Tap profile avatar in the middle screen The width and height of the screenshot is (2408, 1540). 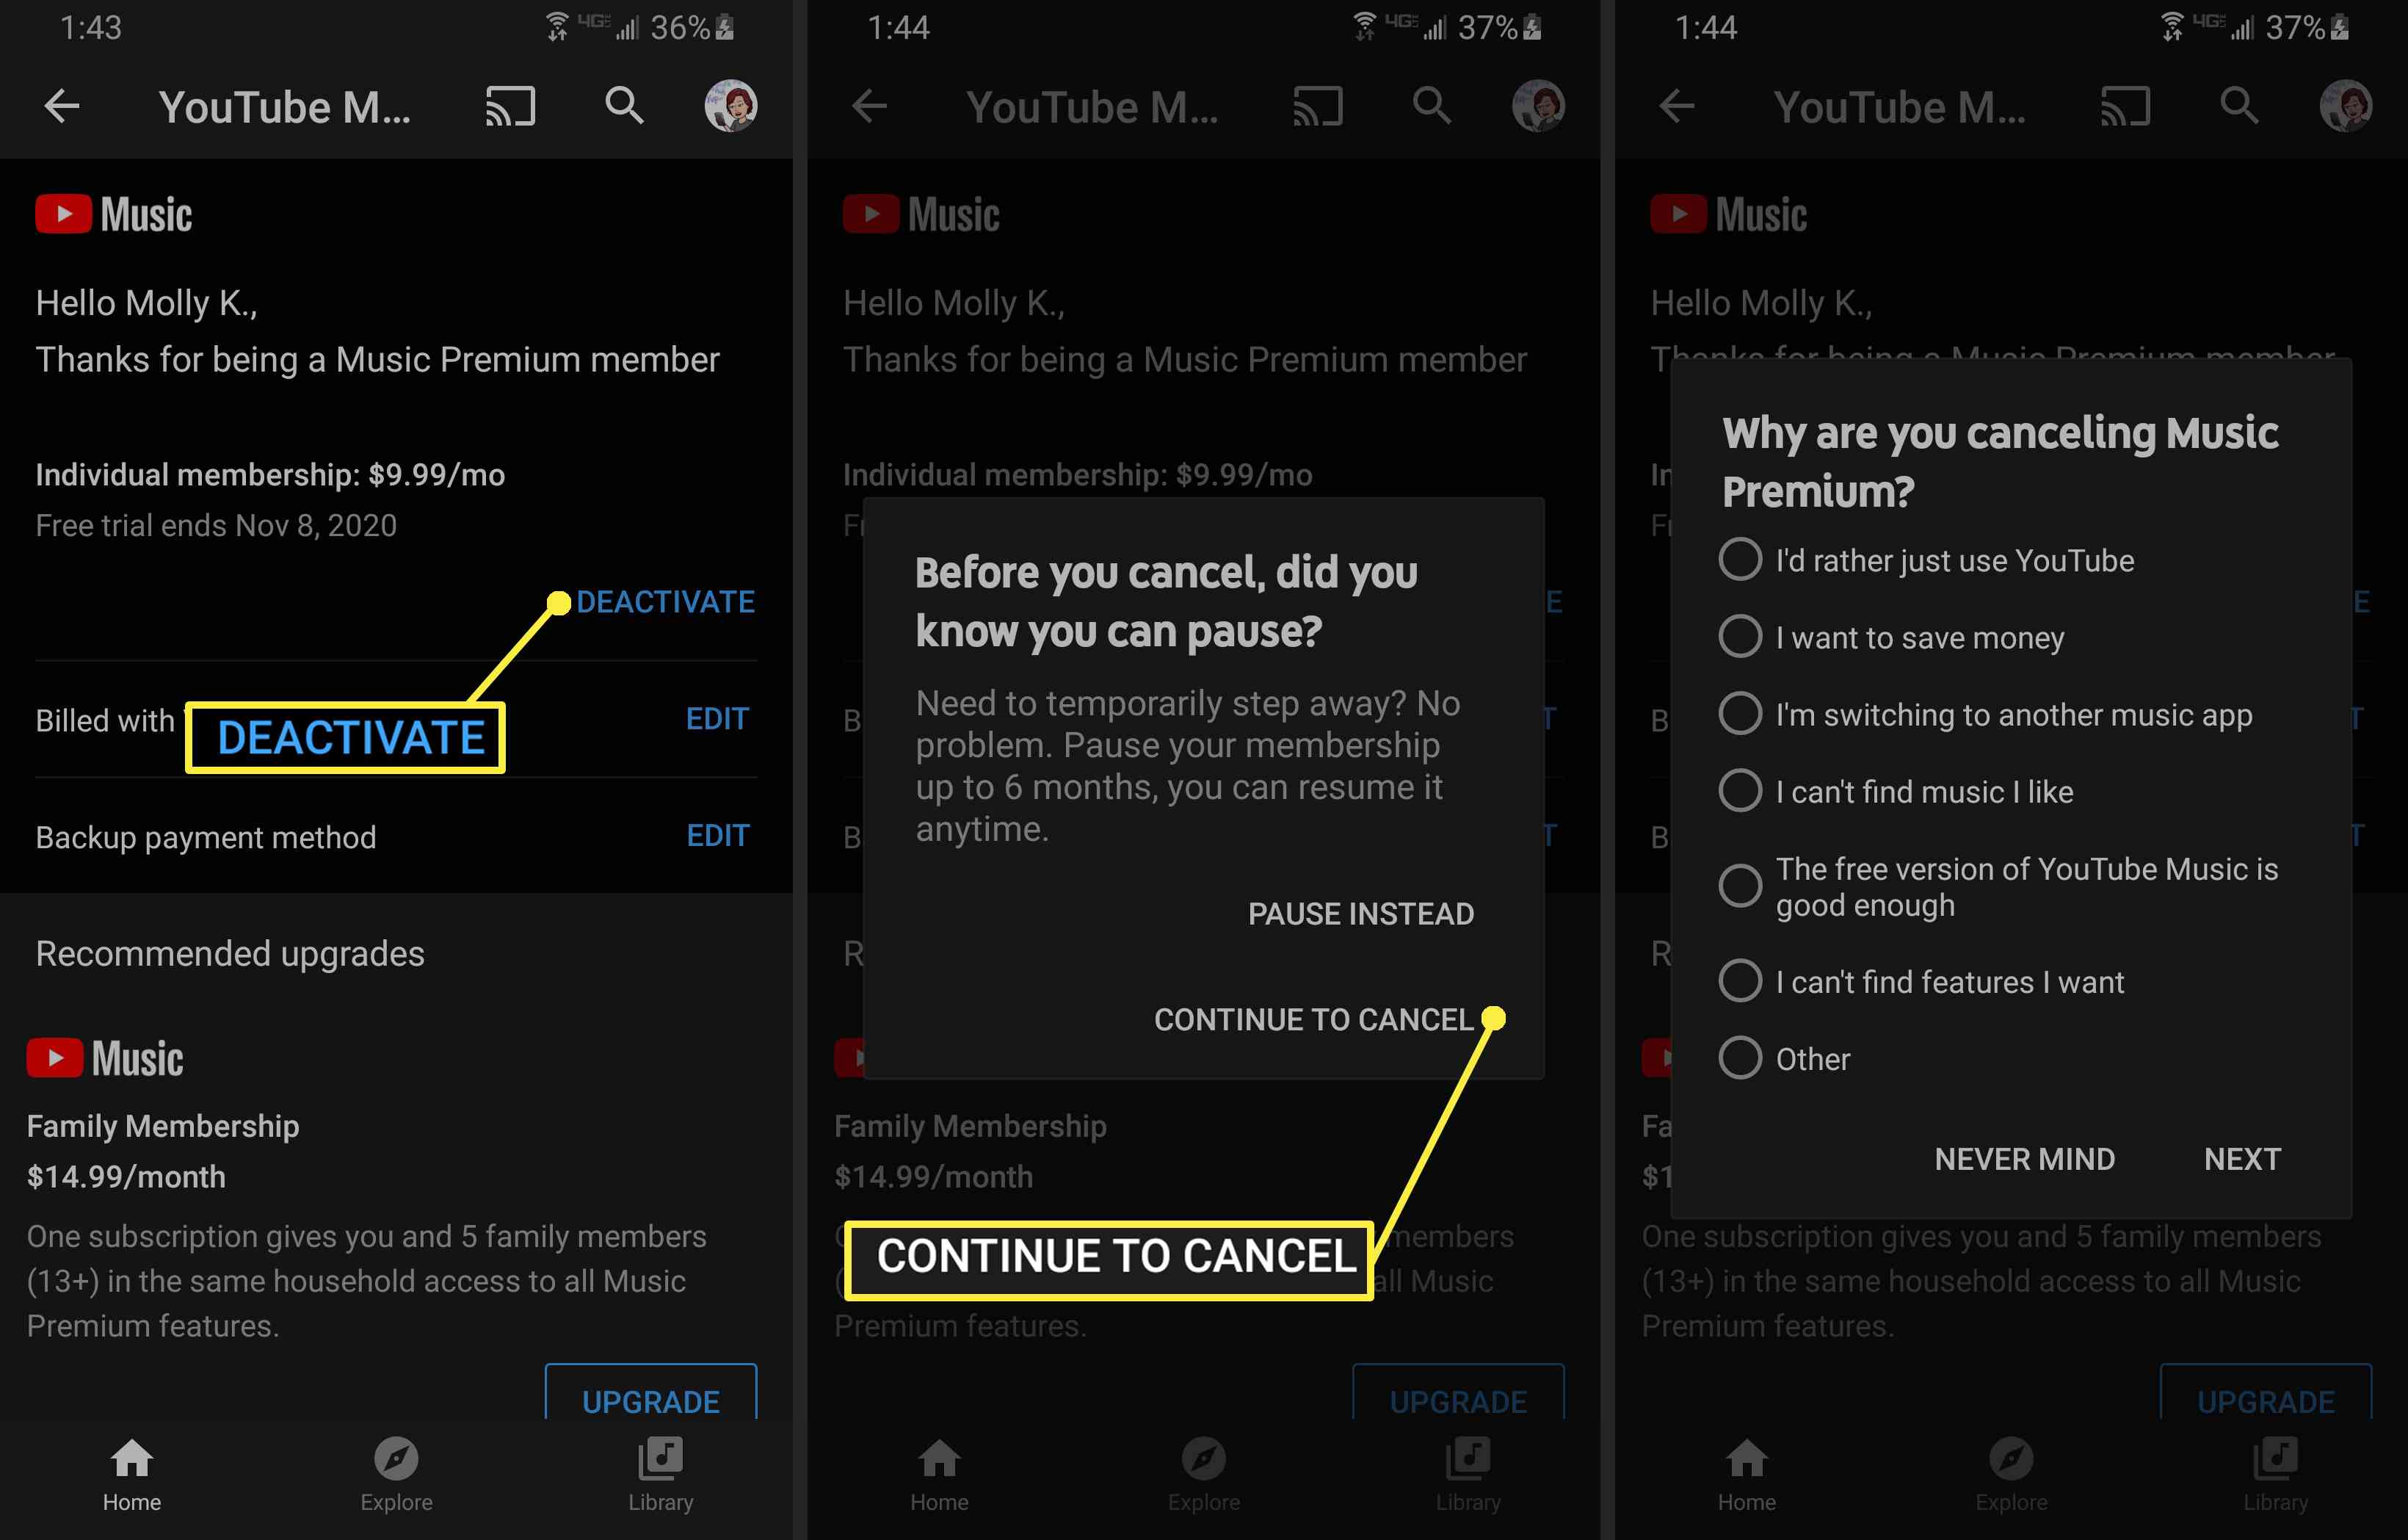pyautogui.click(x=1538, y=105)
